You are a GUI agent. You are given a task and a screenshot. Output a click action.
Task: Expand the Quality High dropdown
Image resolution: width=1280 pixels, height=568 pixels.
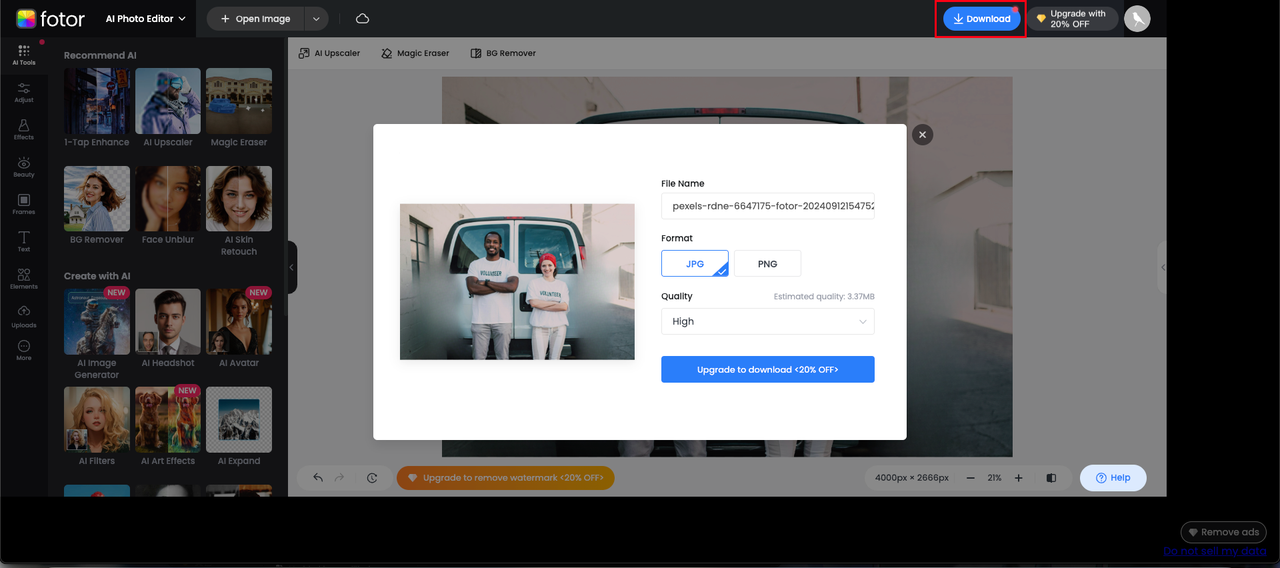pyautogui.click(x=768, y=321)
